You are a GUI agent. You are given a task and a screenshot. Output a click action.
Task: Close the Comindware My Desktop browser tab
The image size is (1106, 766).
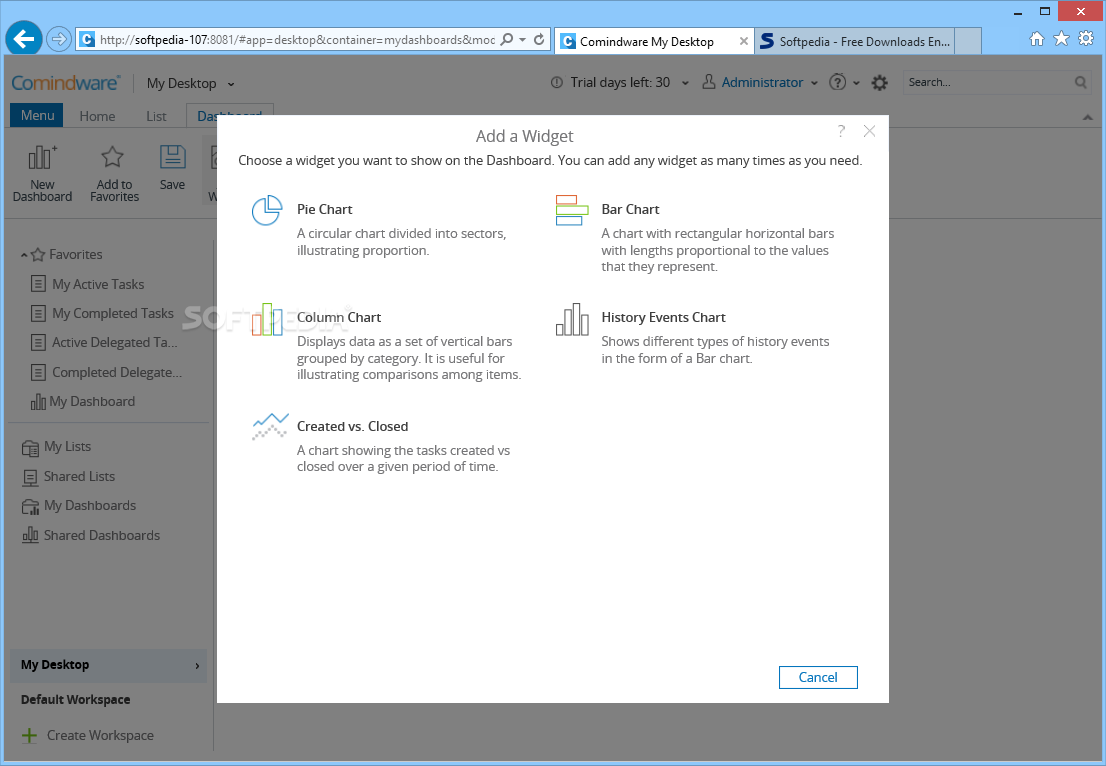pos(743,42)
